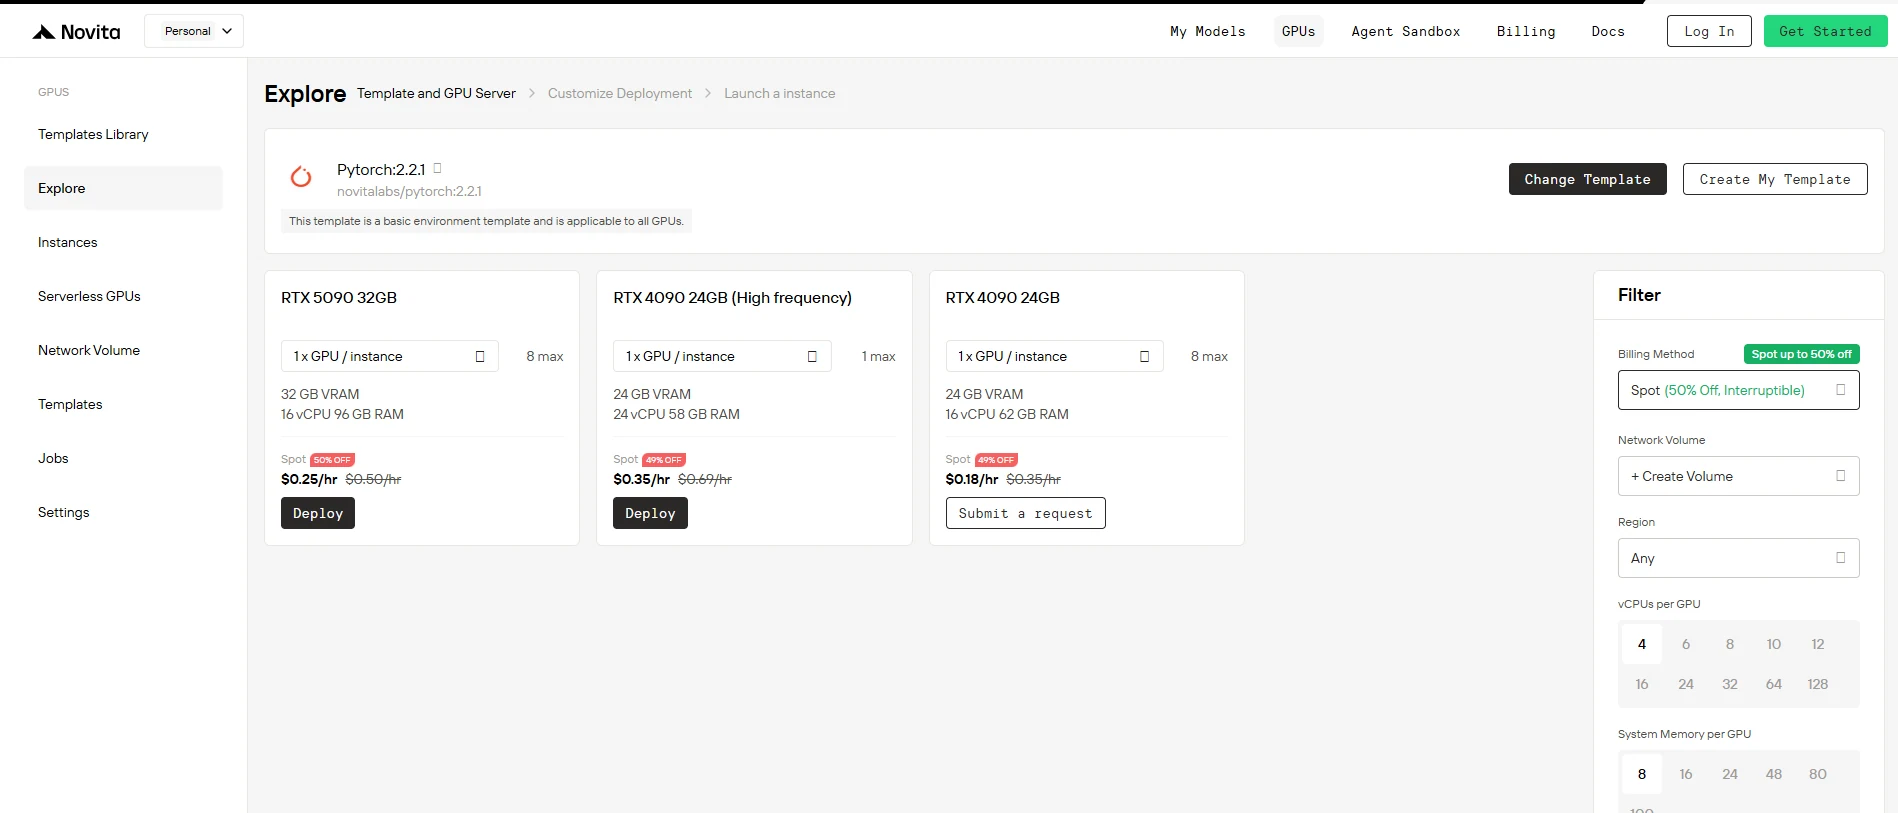Screen dimensions: 1898x813
Task: Click Change Template button
Action: (1587, 179)
